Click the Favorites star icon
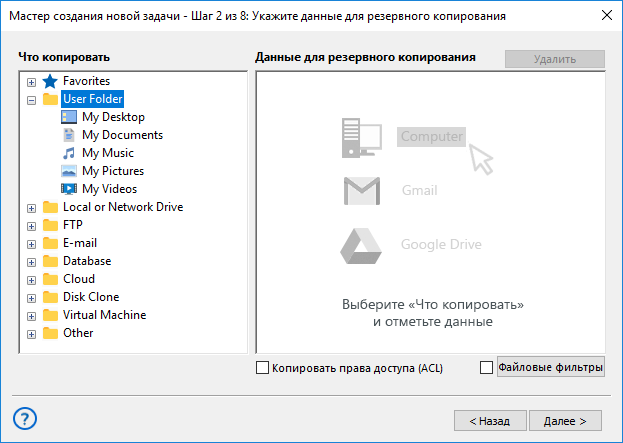623x443 pixels. point(50,81)
